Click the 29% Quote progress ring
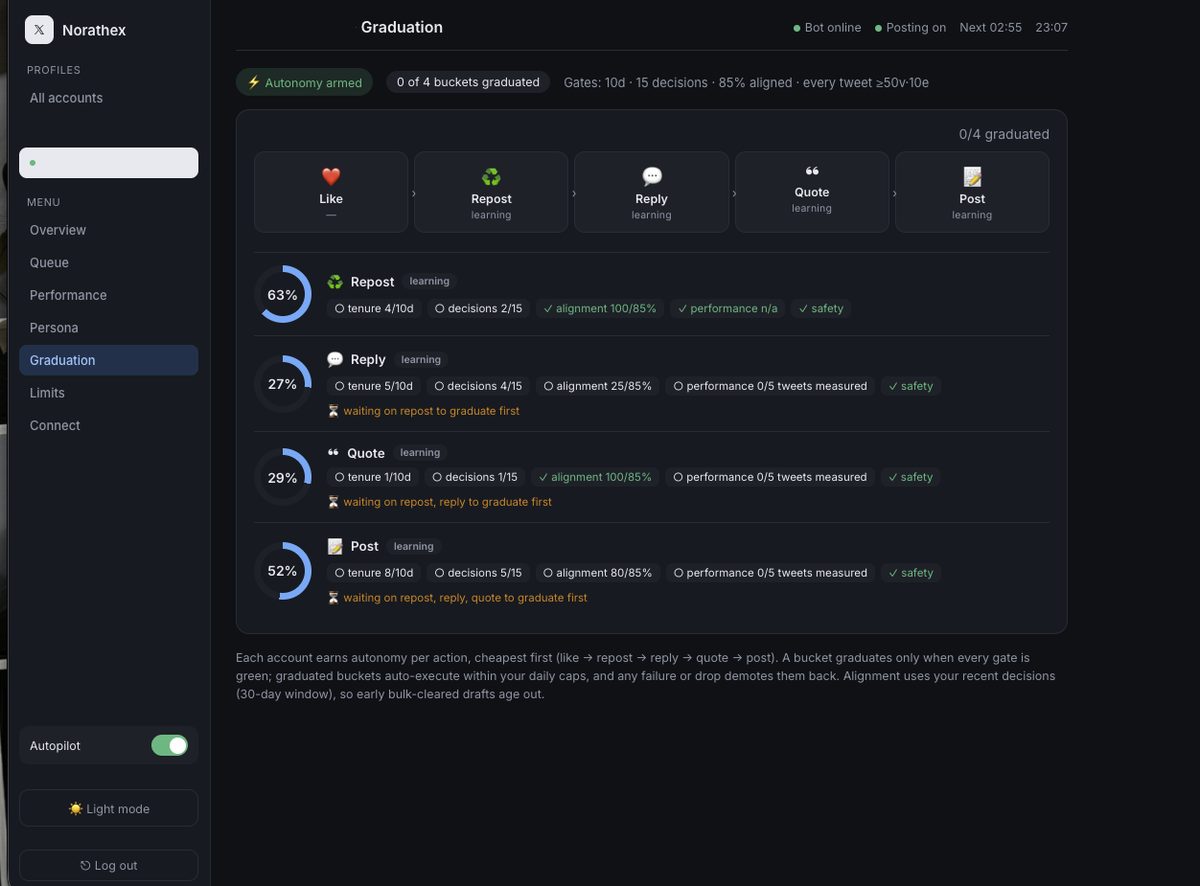The image size is (1200, 886). [282, 477]
